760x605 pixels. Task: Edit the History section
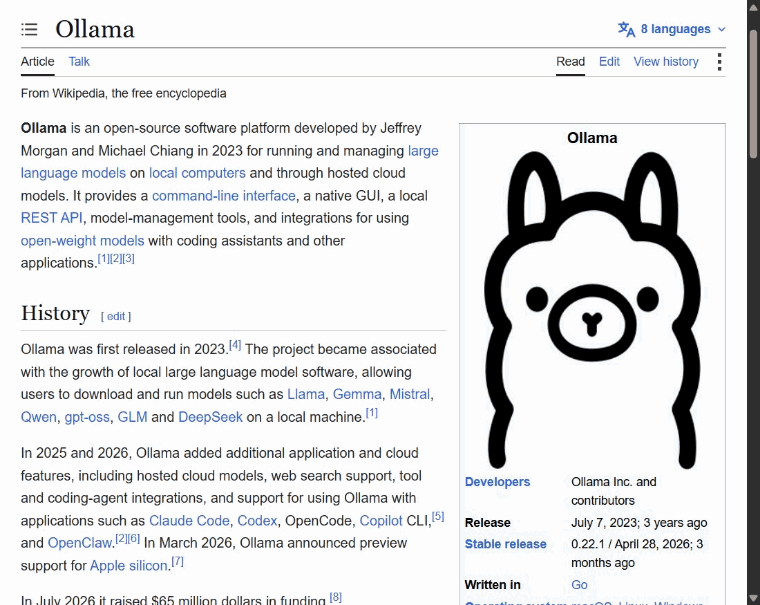pos(116,317)
